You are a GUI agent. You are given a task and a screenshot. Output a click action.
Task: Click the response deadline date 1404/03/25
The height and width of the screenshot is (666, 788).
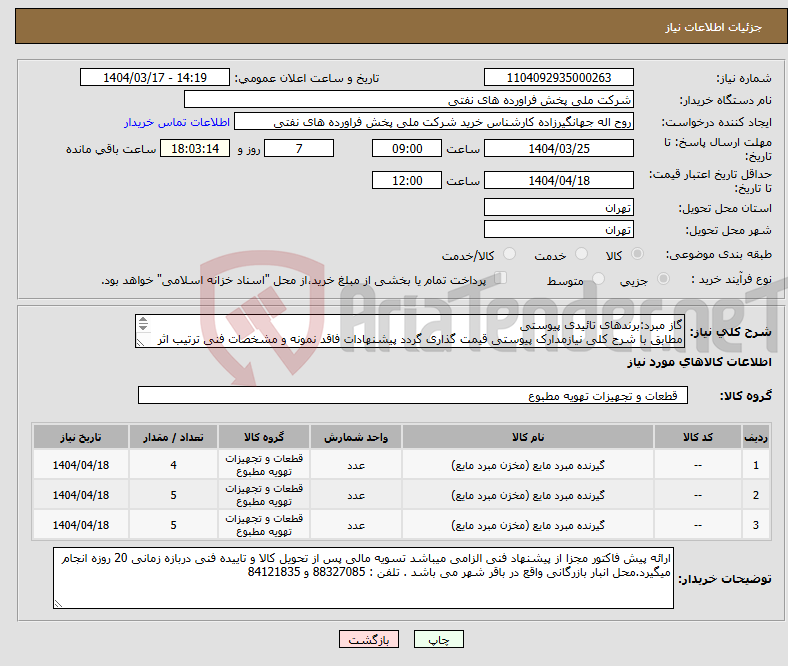(559, 148)
